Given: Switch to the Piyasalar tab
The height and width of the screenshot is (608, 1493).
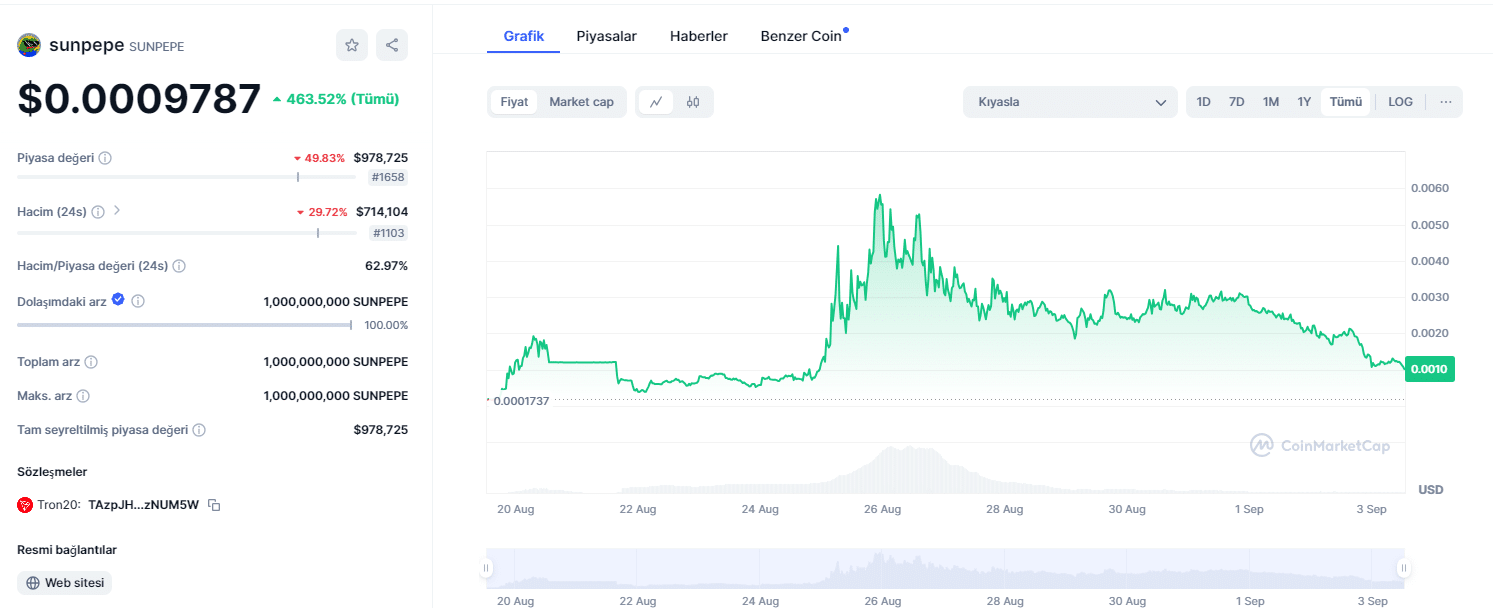Looking at the screenshot, I should coord(606,36).
